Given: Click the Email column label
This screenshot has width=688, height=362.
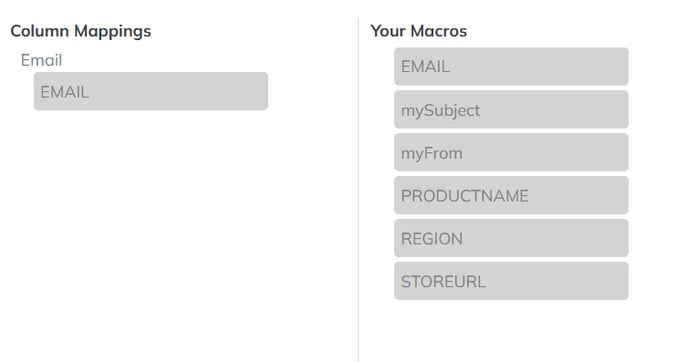Looking at the screenshot, I should (41, 60).
